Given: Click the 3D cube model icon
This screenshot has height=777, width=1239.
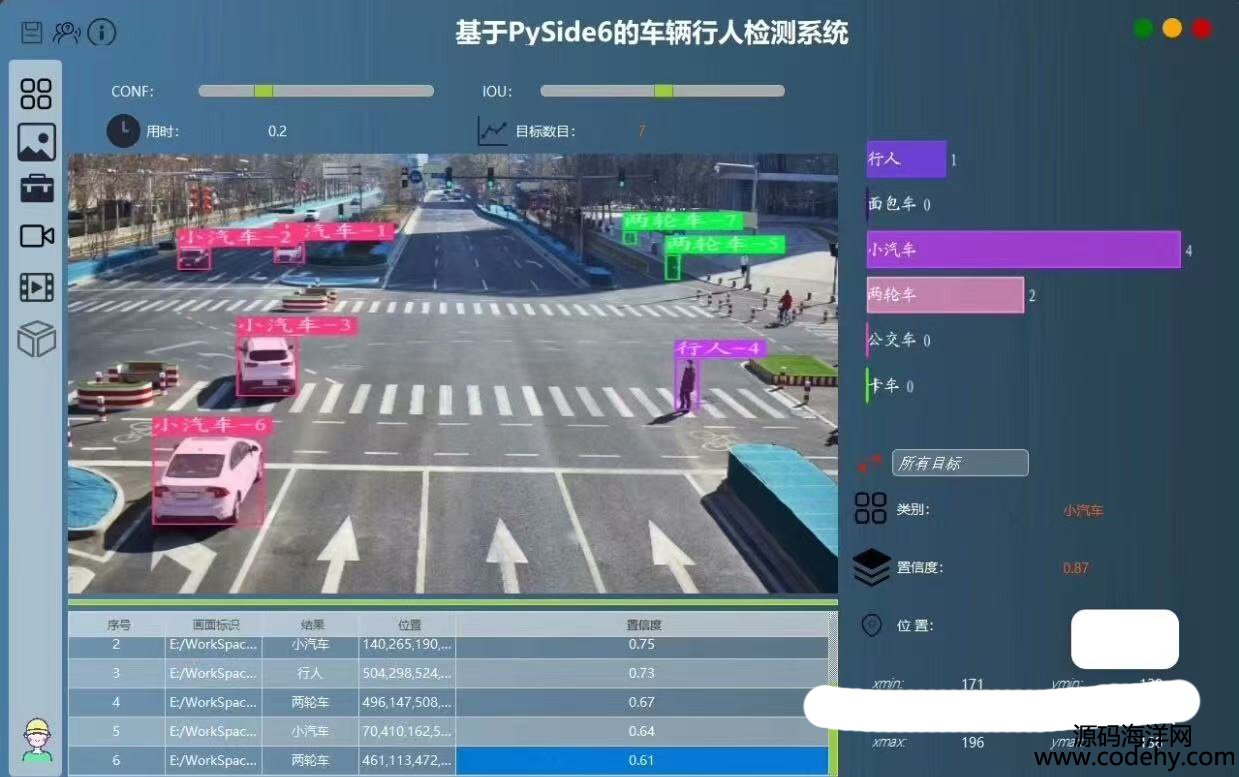Looking at the screenshot, I should click(36, 339).
